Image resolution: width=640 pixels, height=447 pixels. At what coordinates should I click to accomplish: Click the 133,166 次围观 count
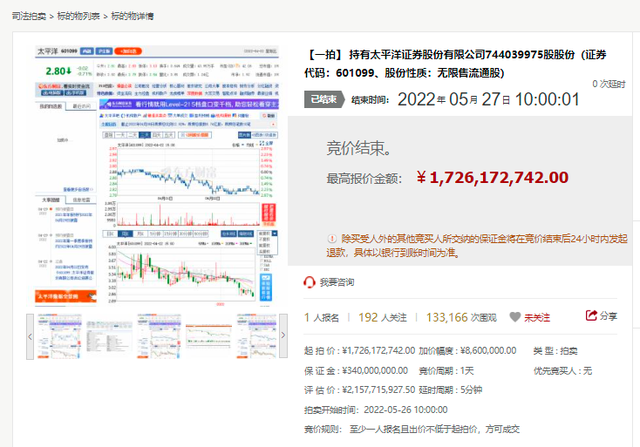point(461,318)
